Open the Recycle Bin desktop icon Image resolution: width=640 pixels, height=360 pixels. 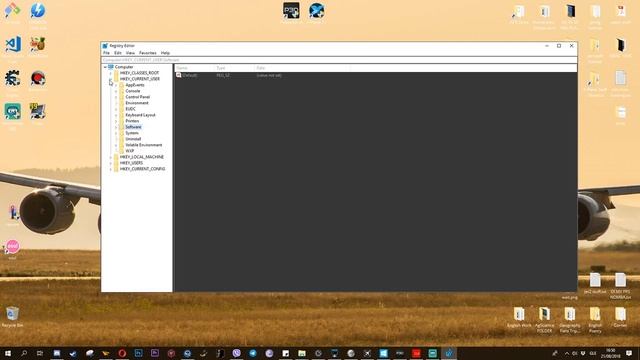point(12,313)
